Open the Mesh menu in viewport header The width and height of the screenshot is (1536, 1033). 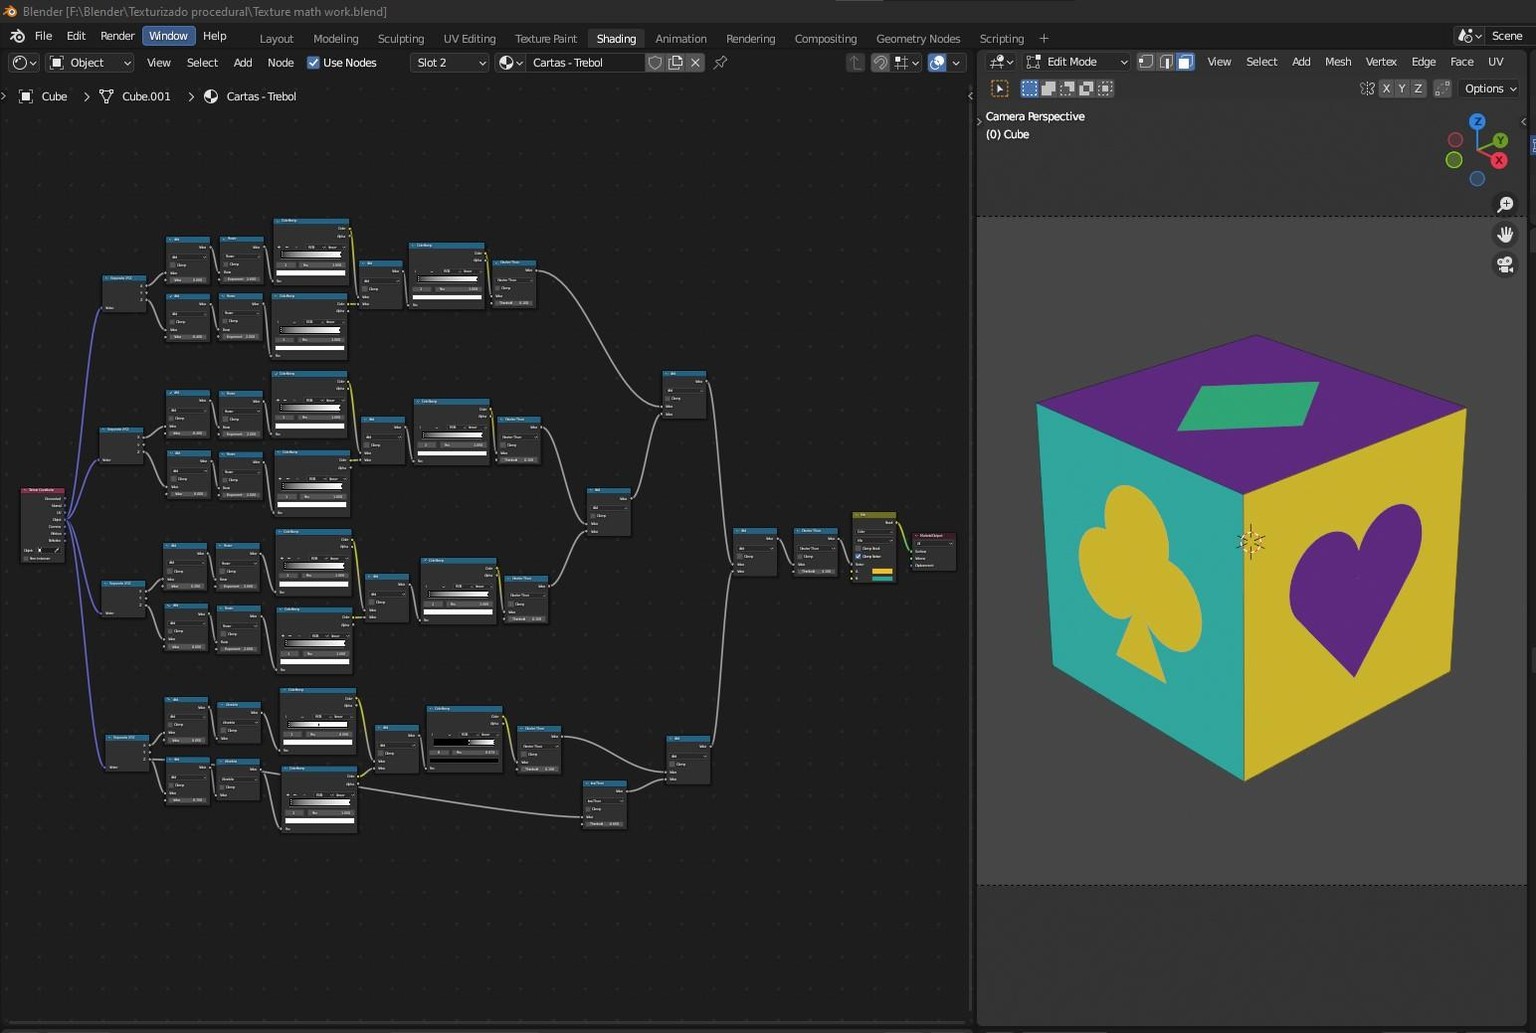[1337, 62]
